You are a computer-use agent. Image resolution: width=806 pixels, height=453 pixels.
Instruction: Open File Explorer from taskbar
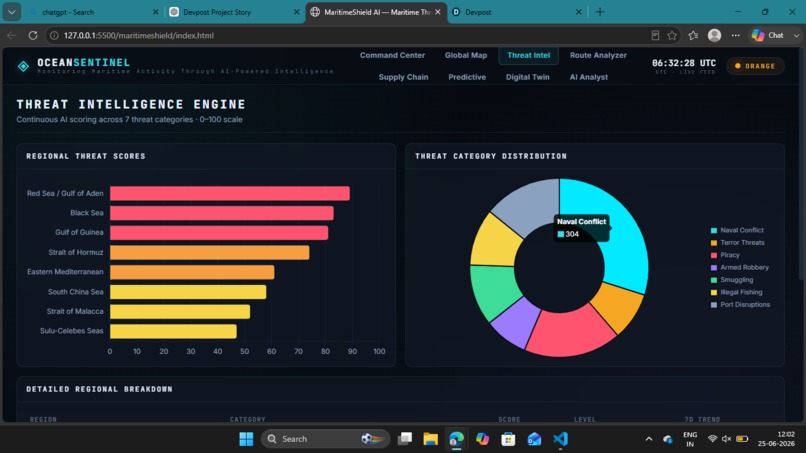tap(430, 439)
